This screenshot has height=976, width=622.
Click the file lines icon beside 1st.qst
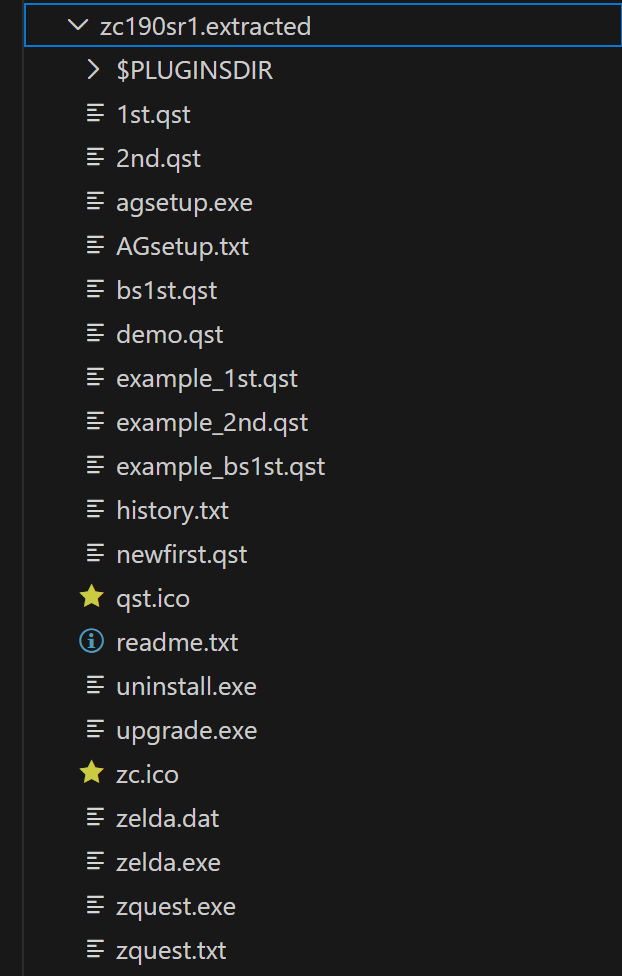point(95,113)
